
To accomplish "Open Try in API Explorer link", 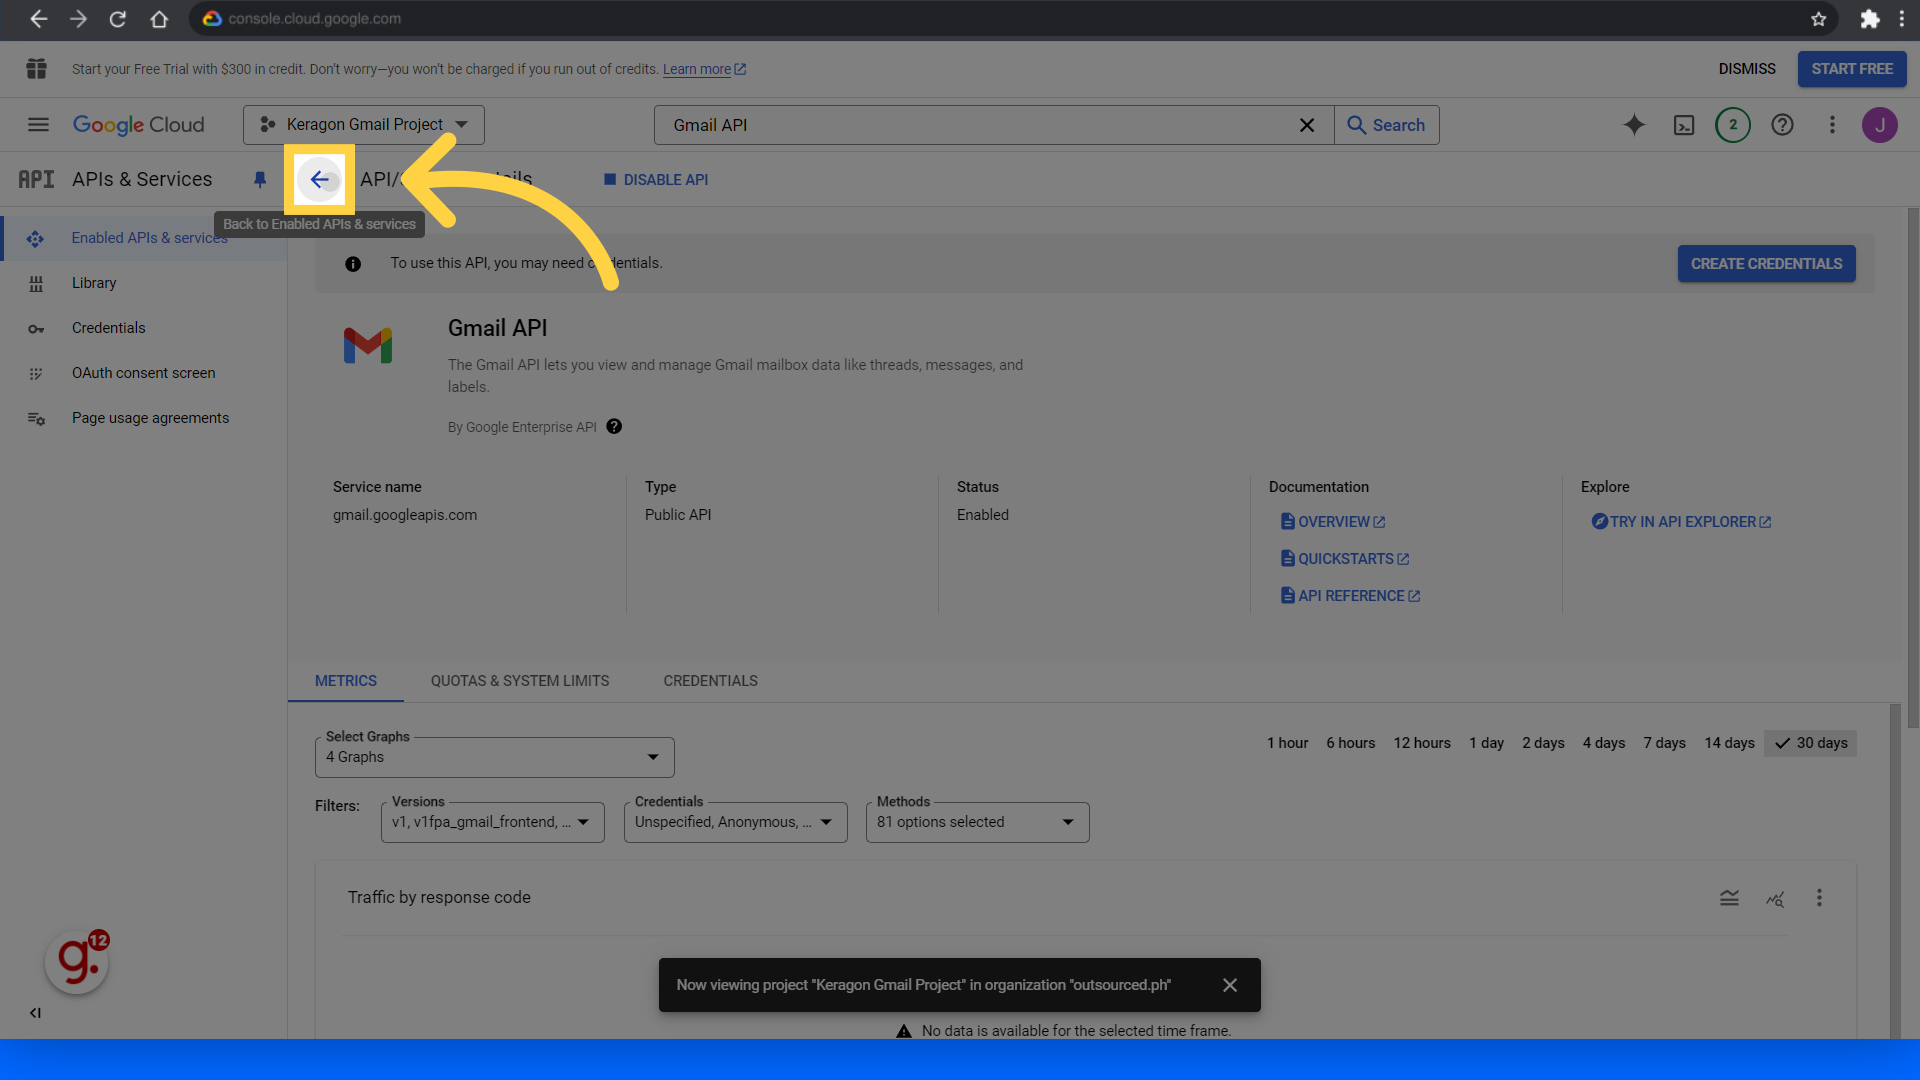I will [x=1682, y=522].
